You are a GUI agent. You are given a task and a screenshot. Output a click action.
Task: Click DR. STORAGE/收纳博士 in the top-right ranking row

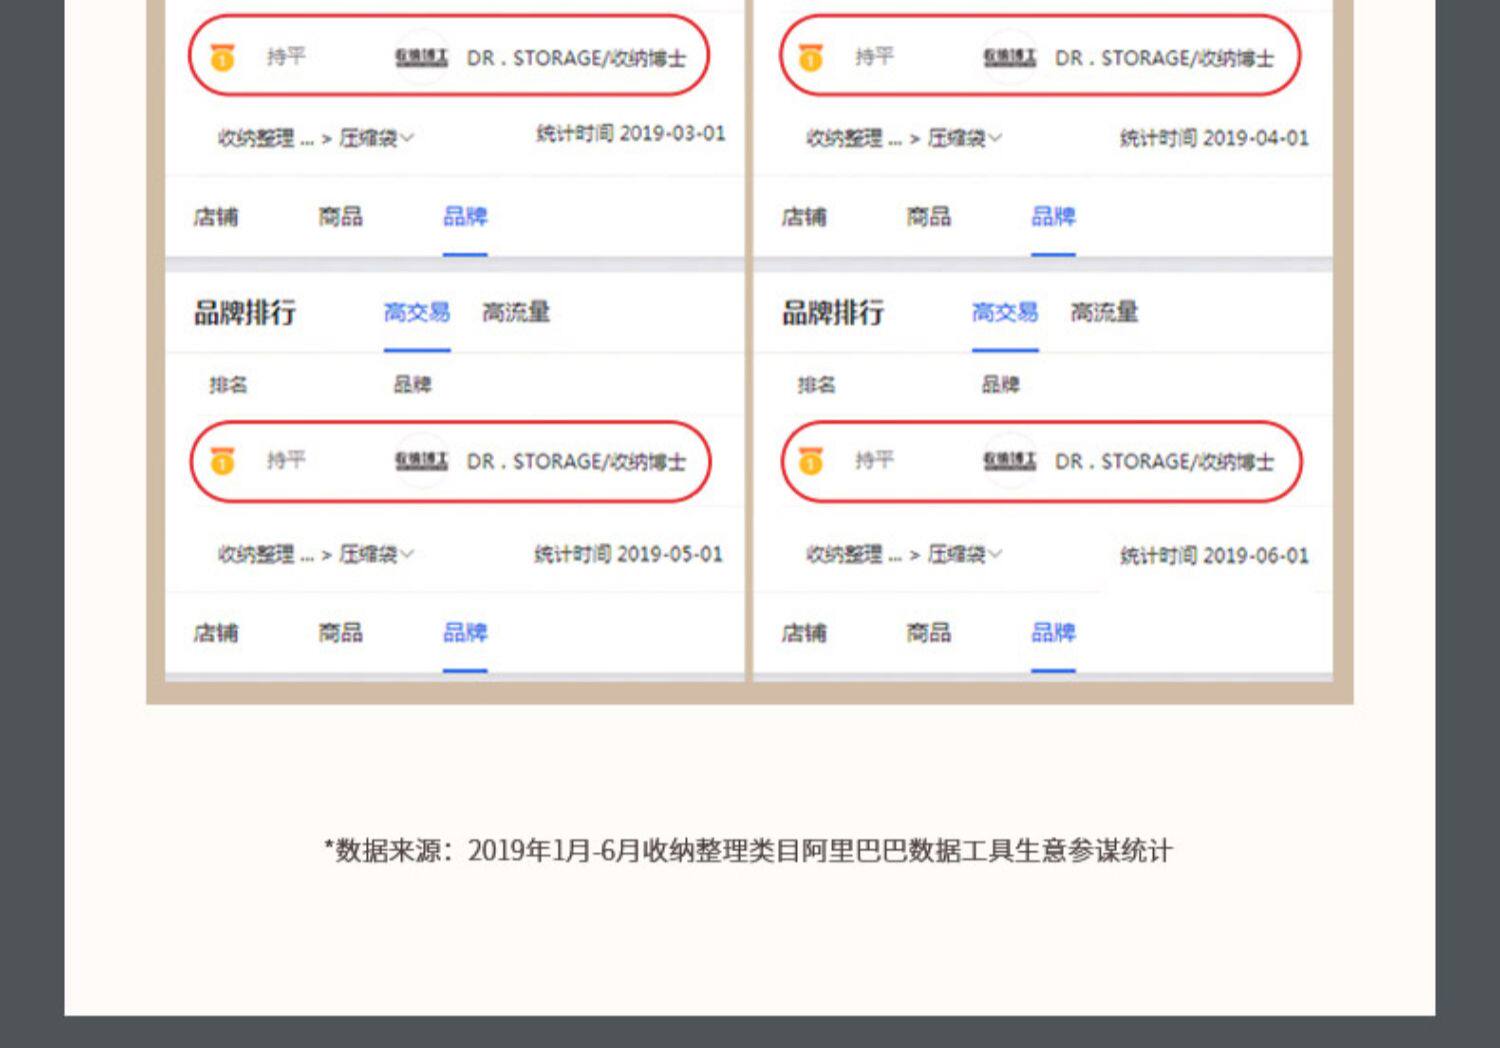(x=1164, y=58)
